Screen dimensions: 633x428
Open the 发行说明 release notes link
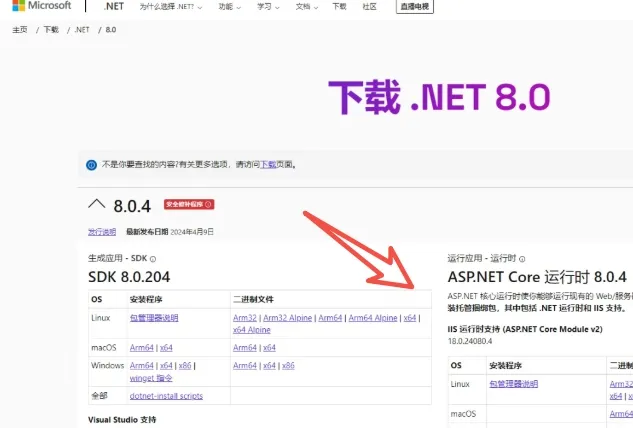pyautogui.click(x=102, y=231)
